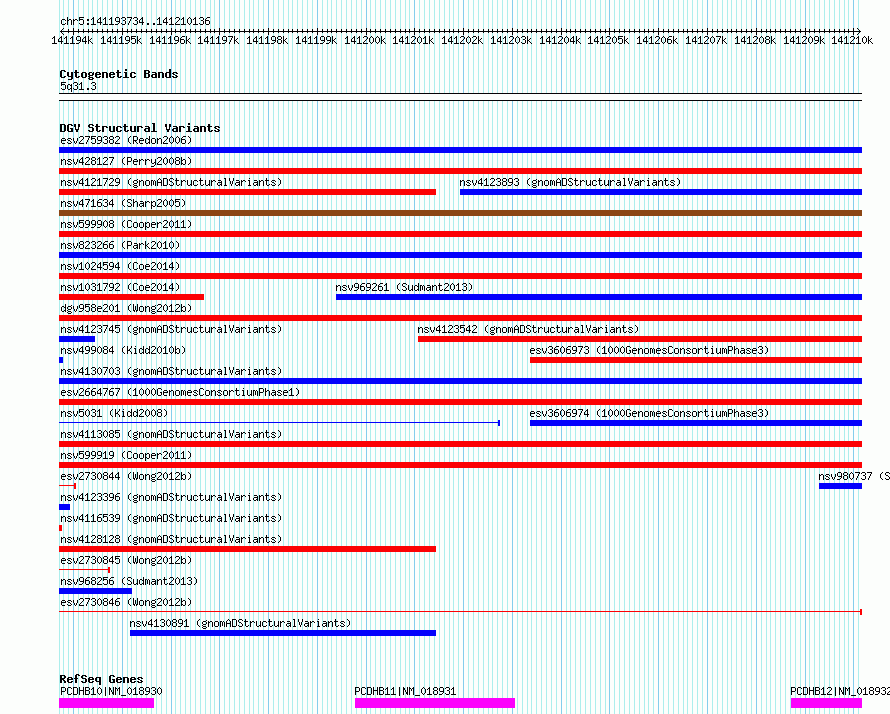
Task: Click the 141206k ruler label
Action: (x=657, y=40)
